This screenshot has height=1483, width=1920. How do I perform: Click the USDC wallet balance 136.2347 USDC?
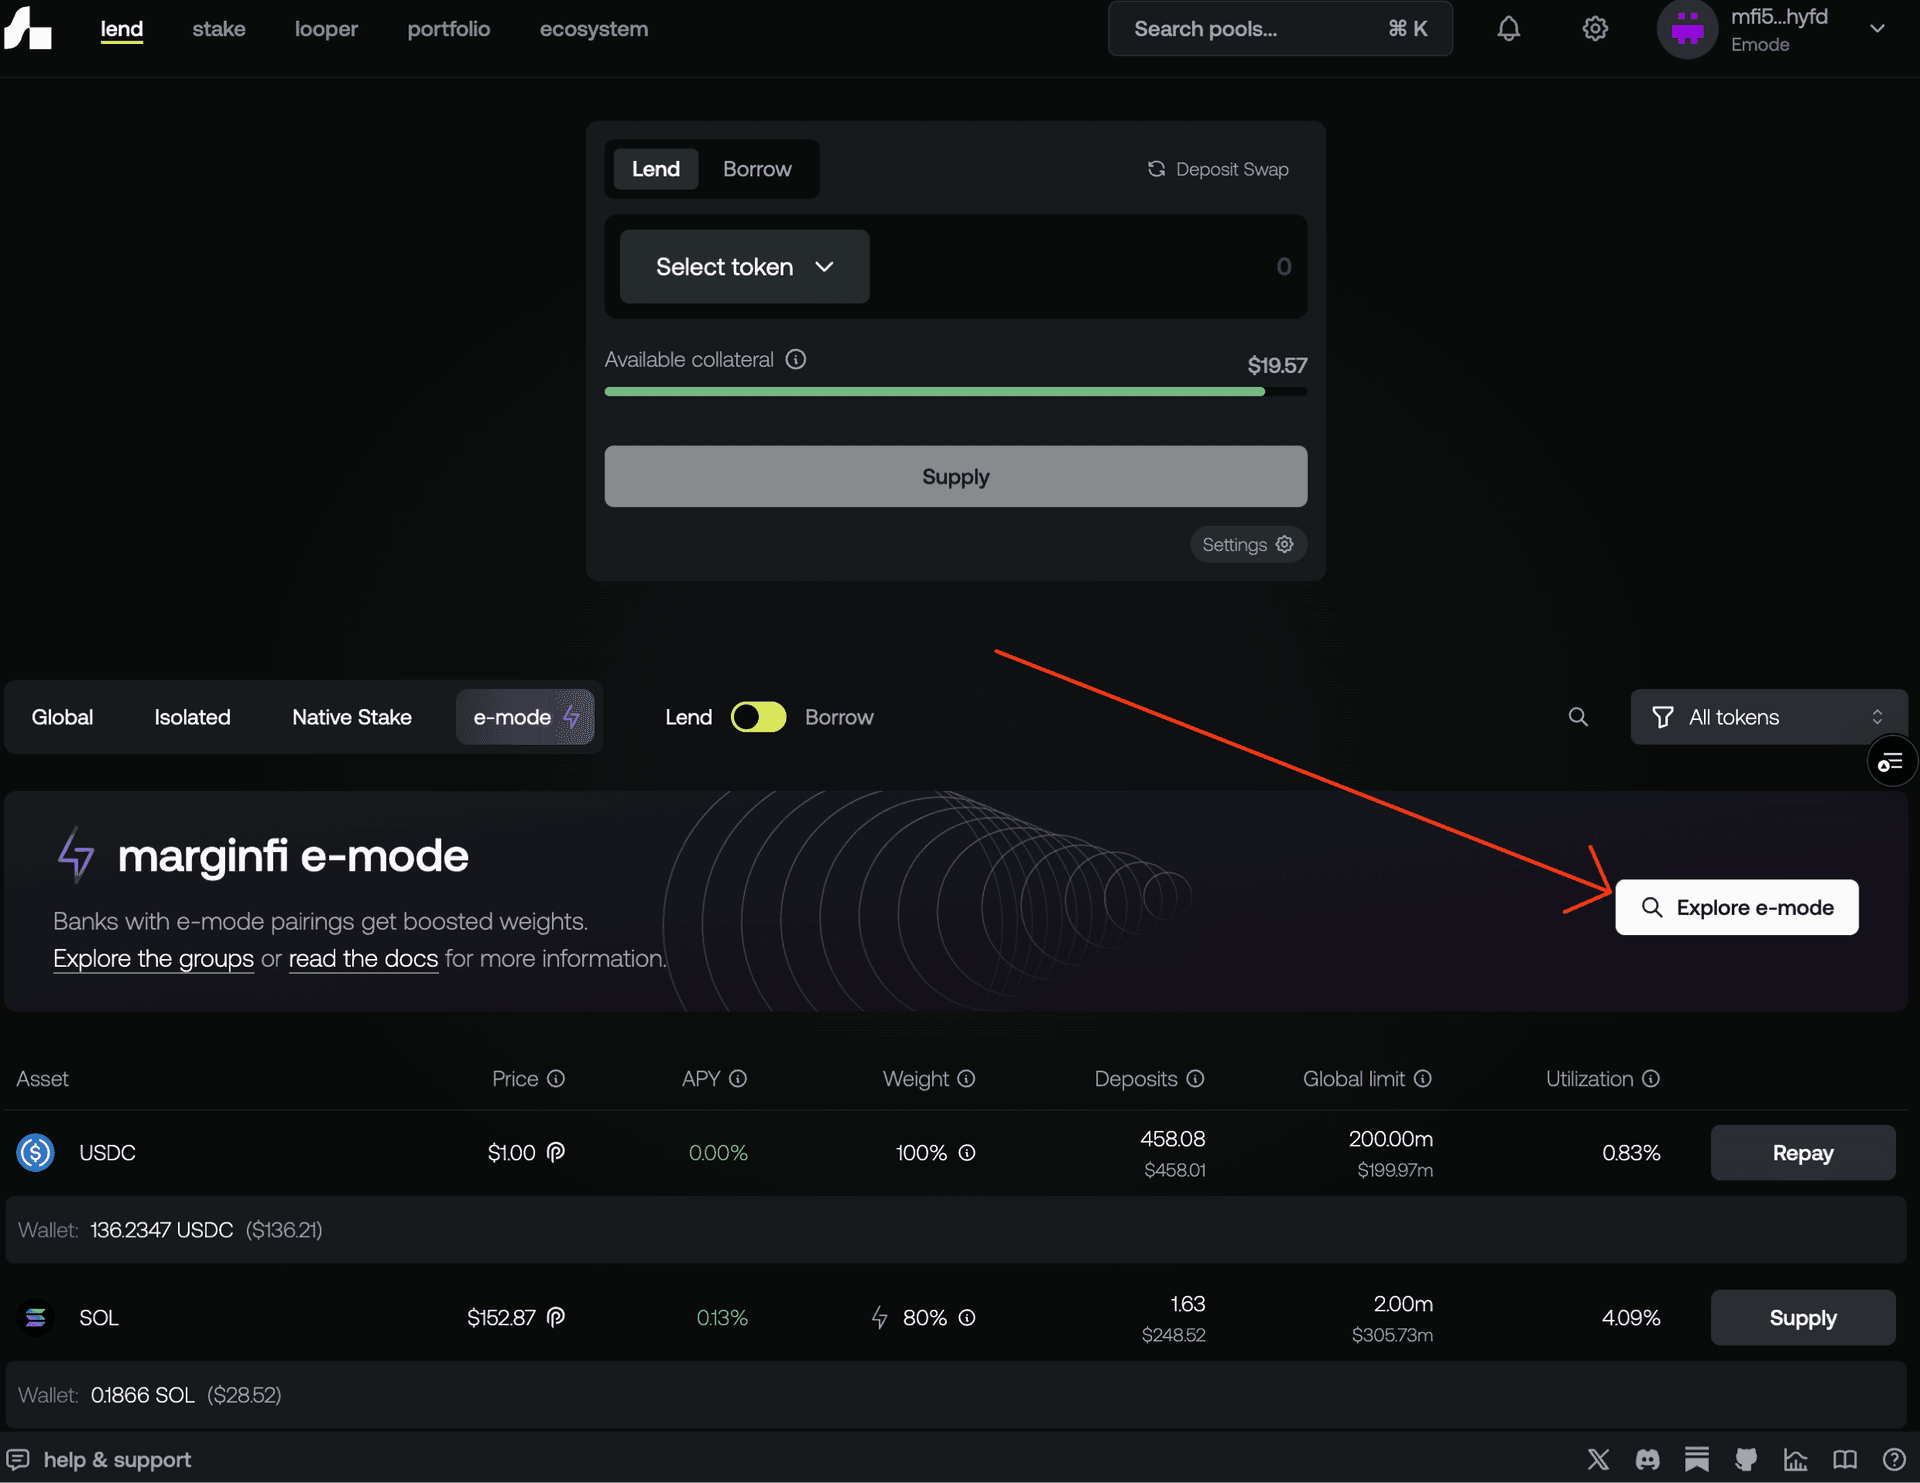[162, 1230]
